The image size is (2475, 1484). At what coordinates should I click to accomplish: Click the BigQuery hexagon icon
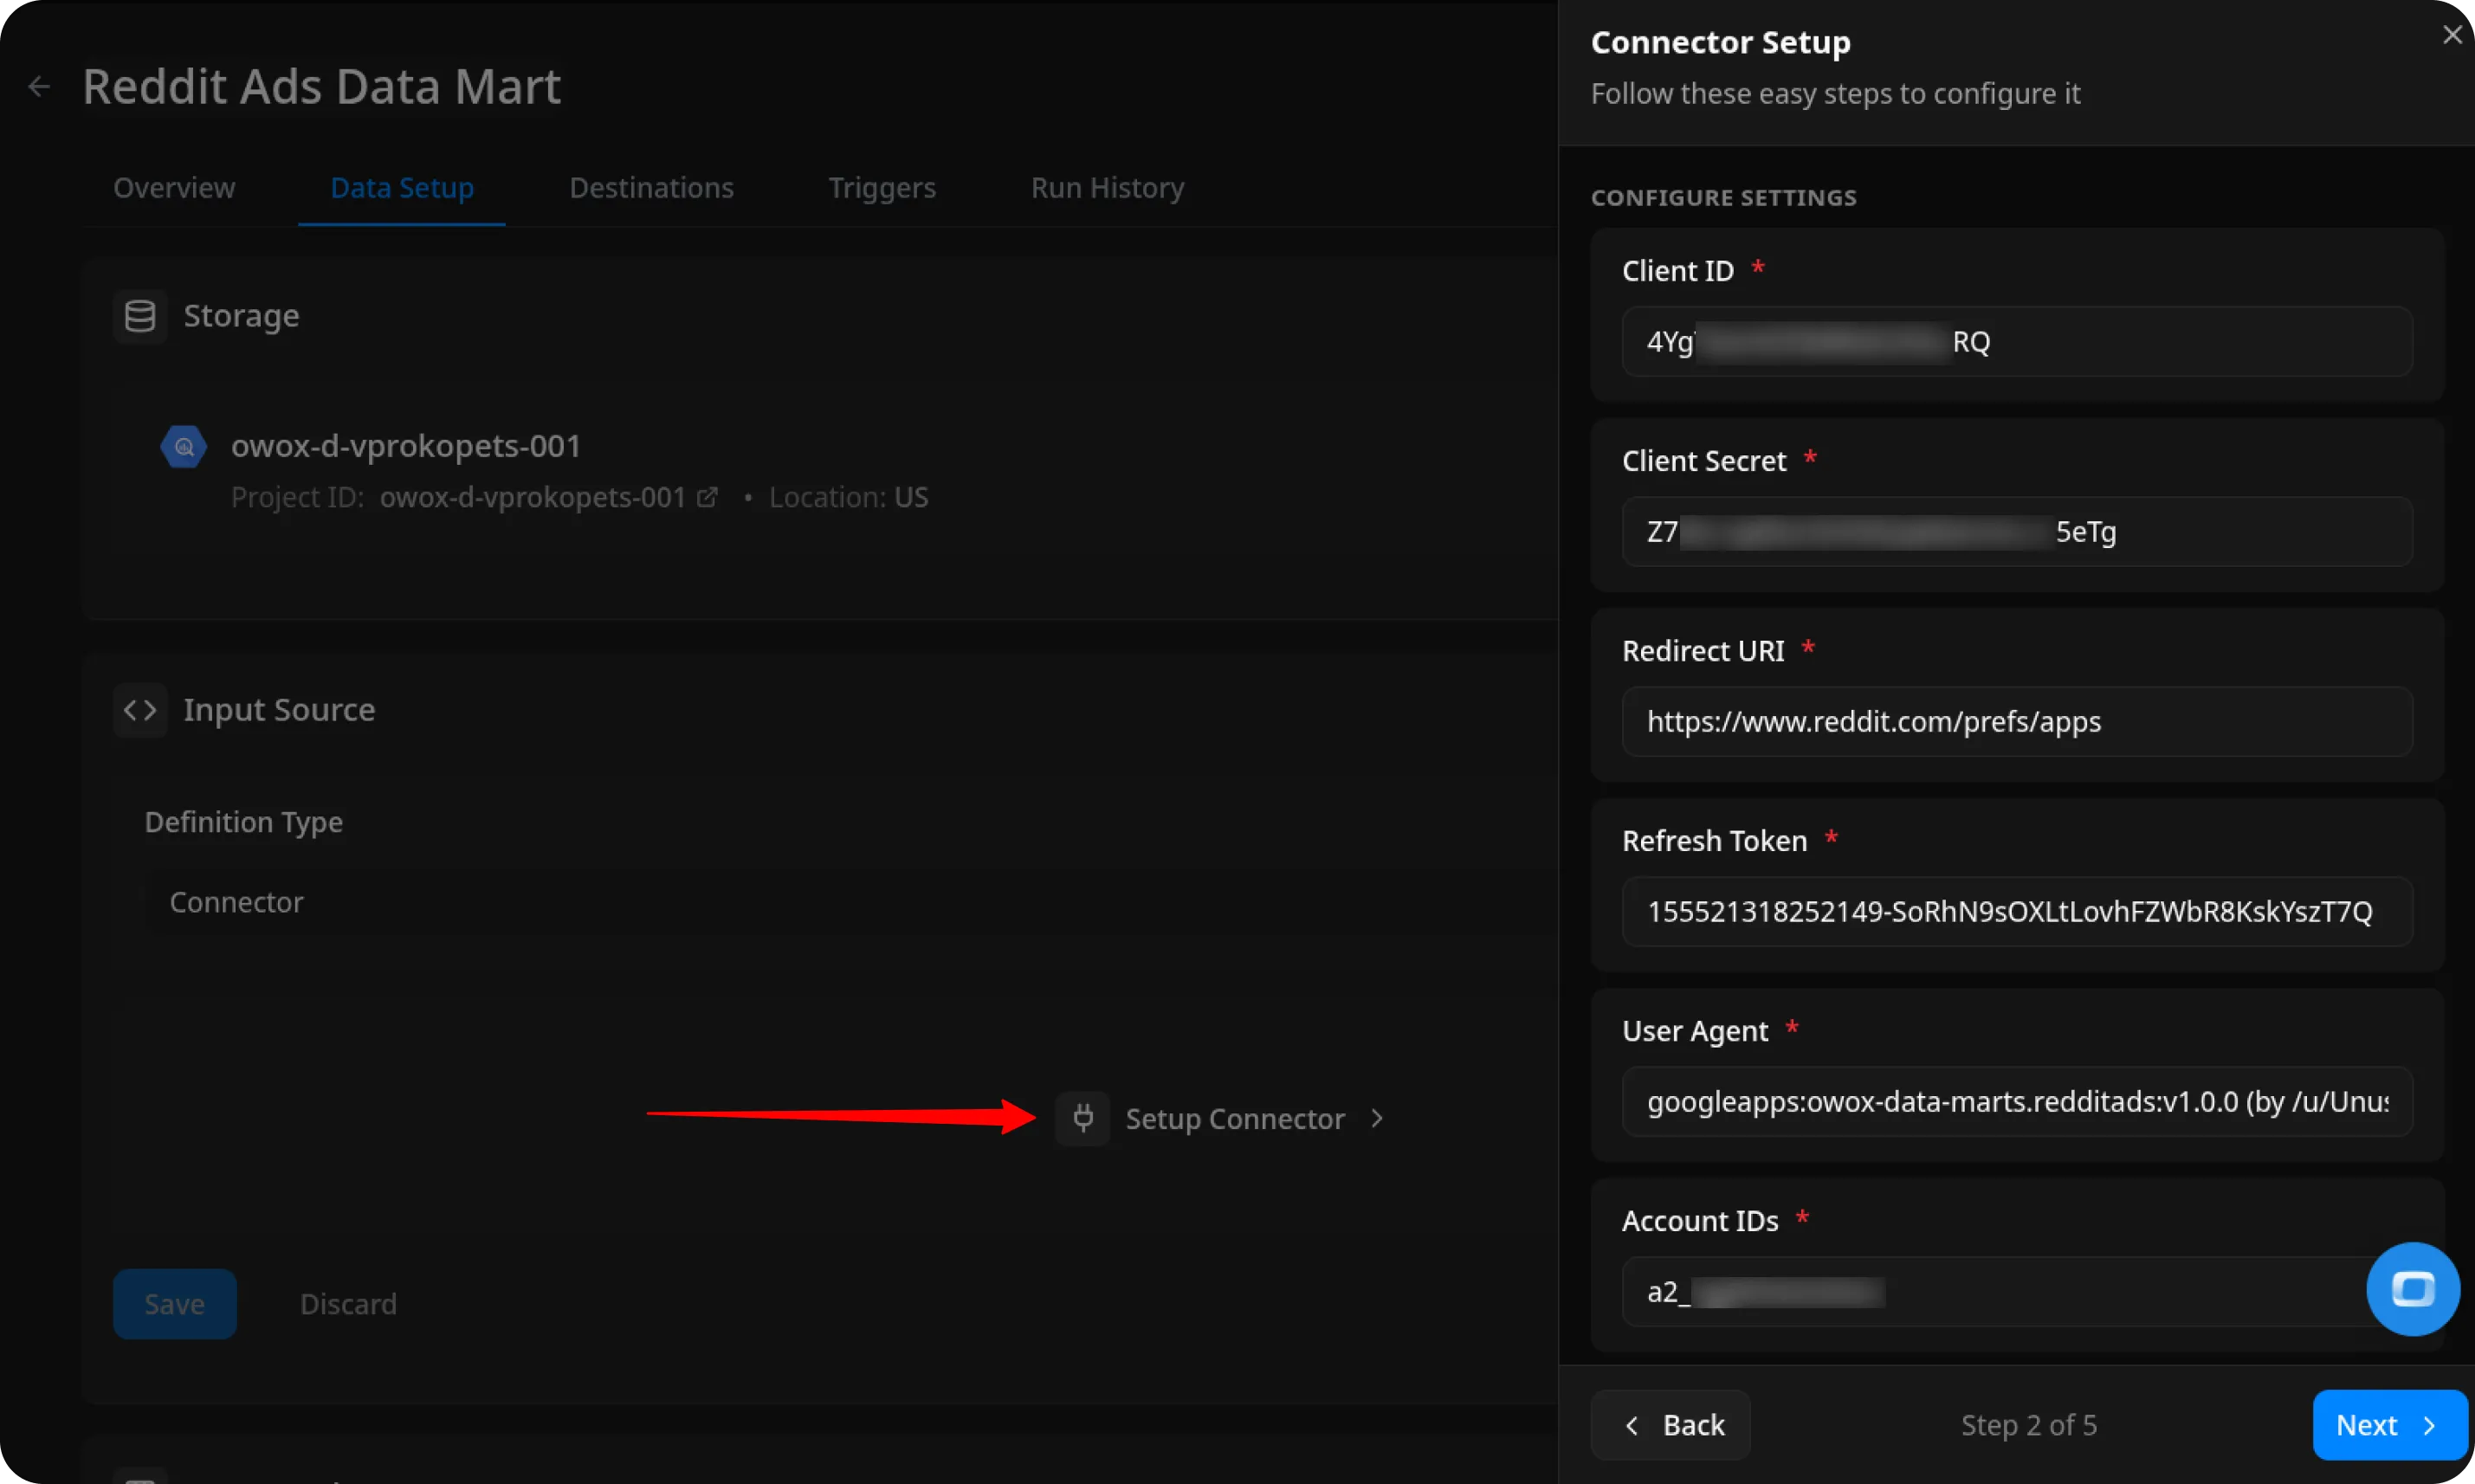[184, 447]
